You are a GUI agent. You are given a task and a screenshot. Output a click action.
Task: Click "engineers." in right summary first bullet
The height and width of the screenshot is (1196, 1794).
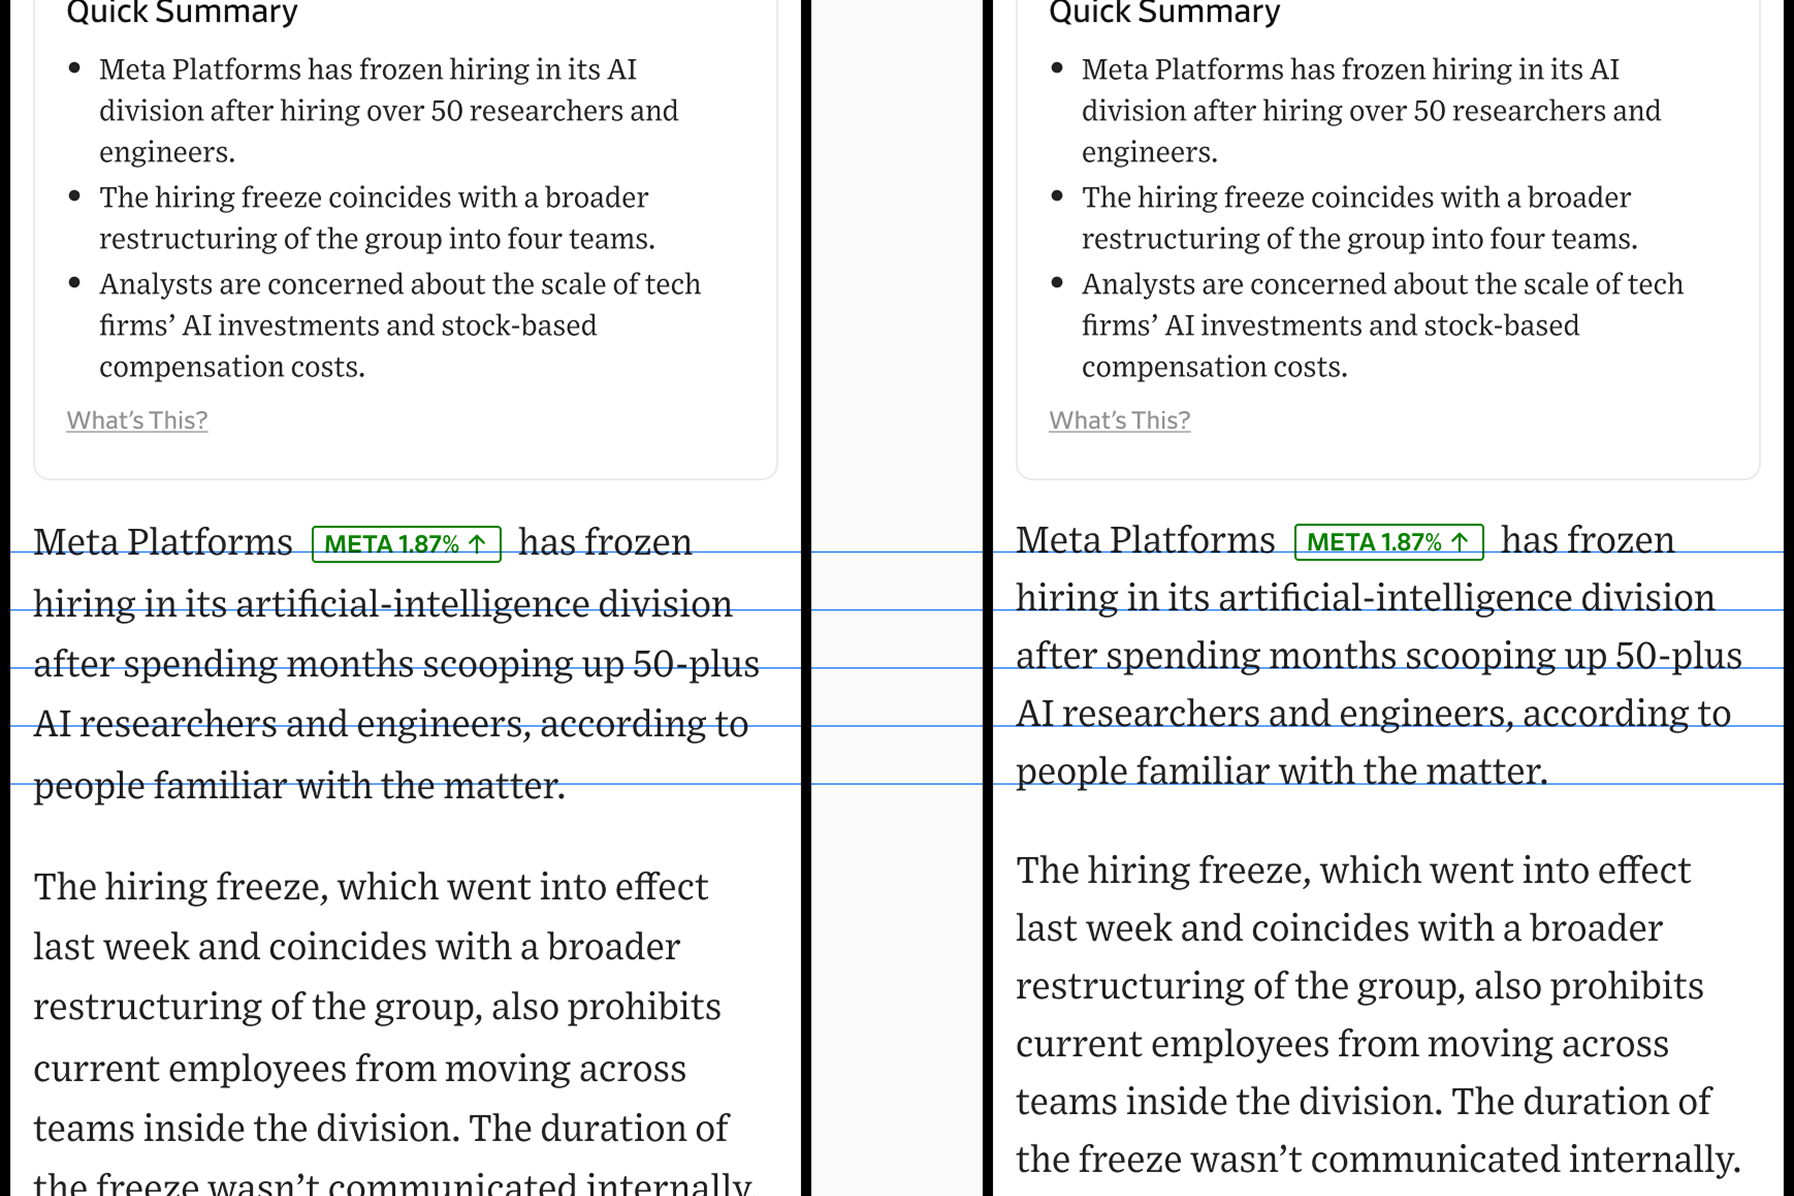(1149, 152)
